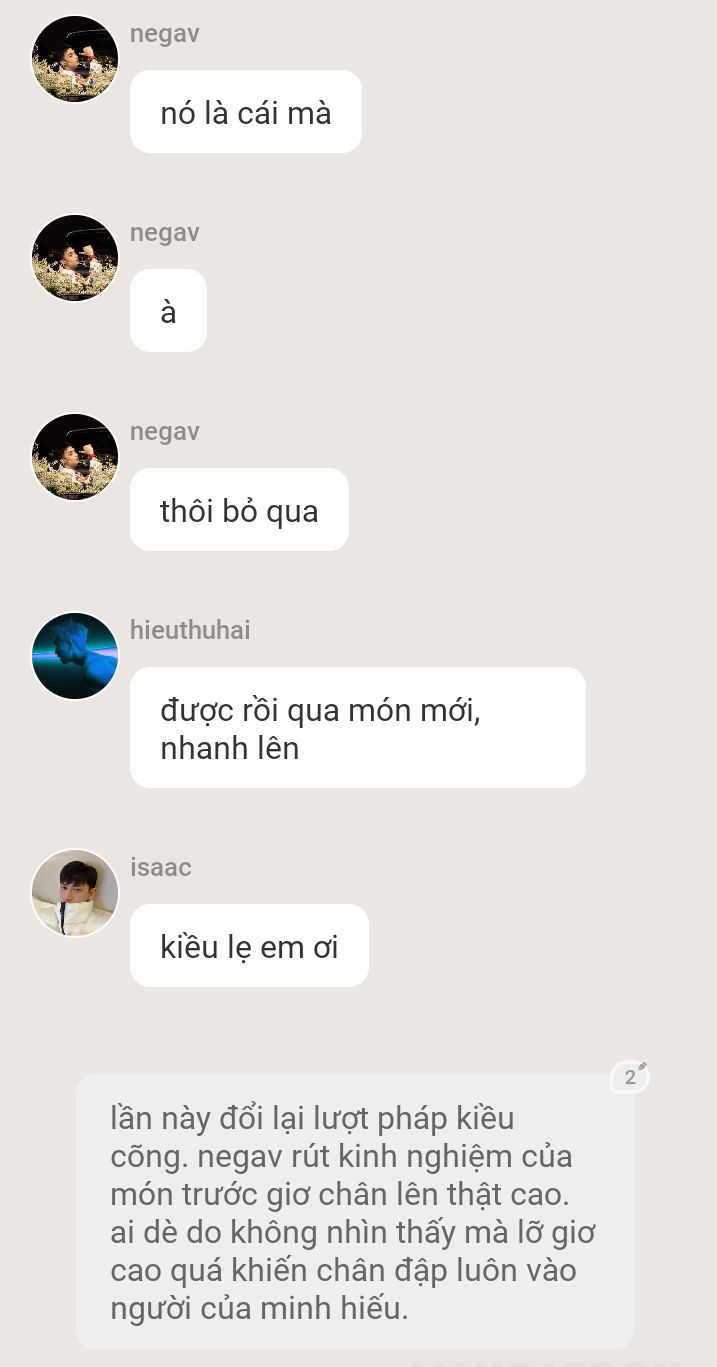Screen dimensions: 717x1367
Task: Click the negav username above "nó là cái mà"
Action: click(165, 34)
